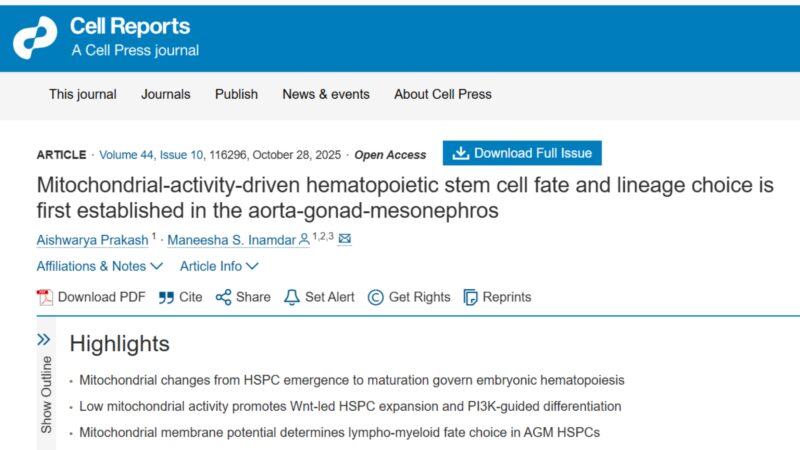Open the This journal menu
The width and height of the screenshot is (800, 450).
pos(83,94)
